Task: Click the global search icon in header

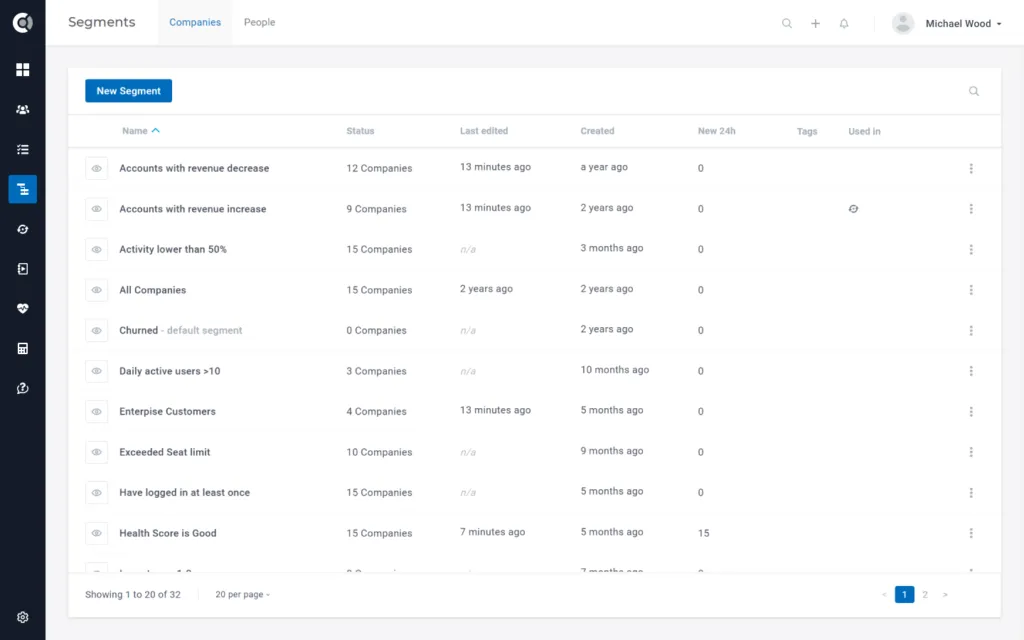Action: coord(787,24)
